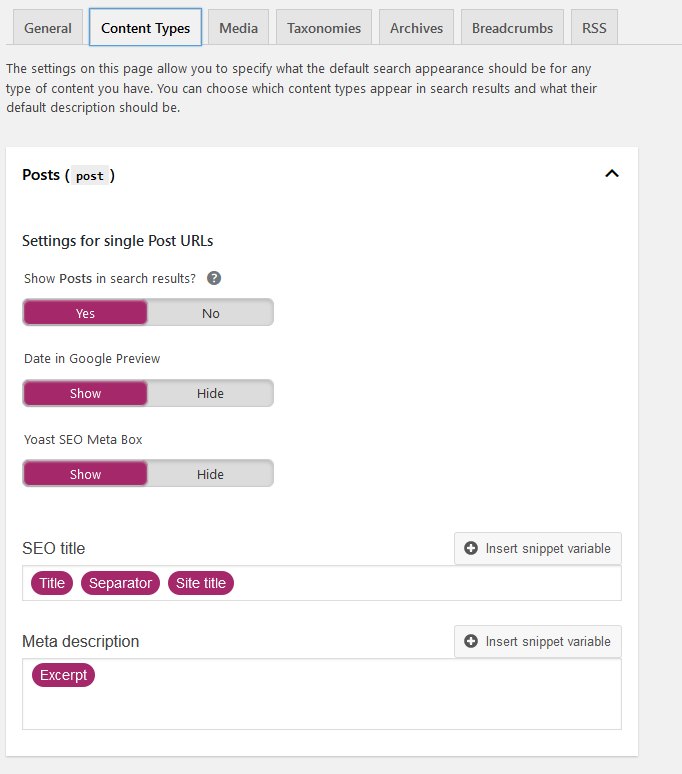
Task: Select Yes for Show Posts in search results
Action: tap(85, 313)
